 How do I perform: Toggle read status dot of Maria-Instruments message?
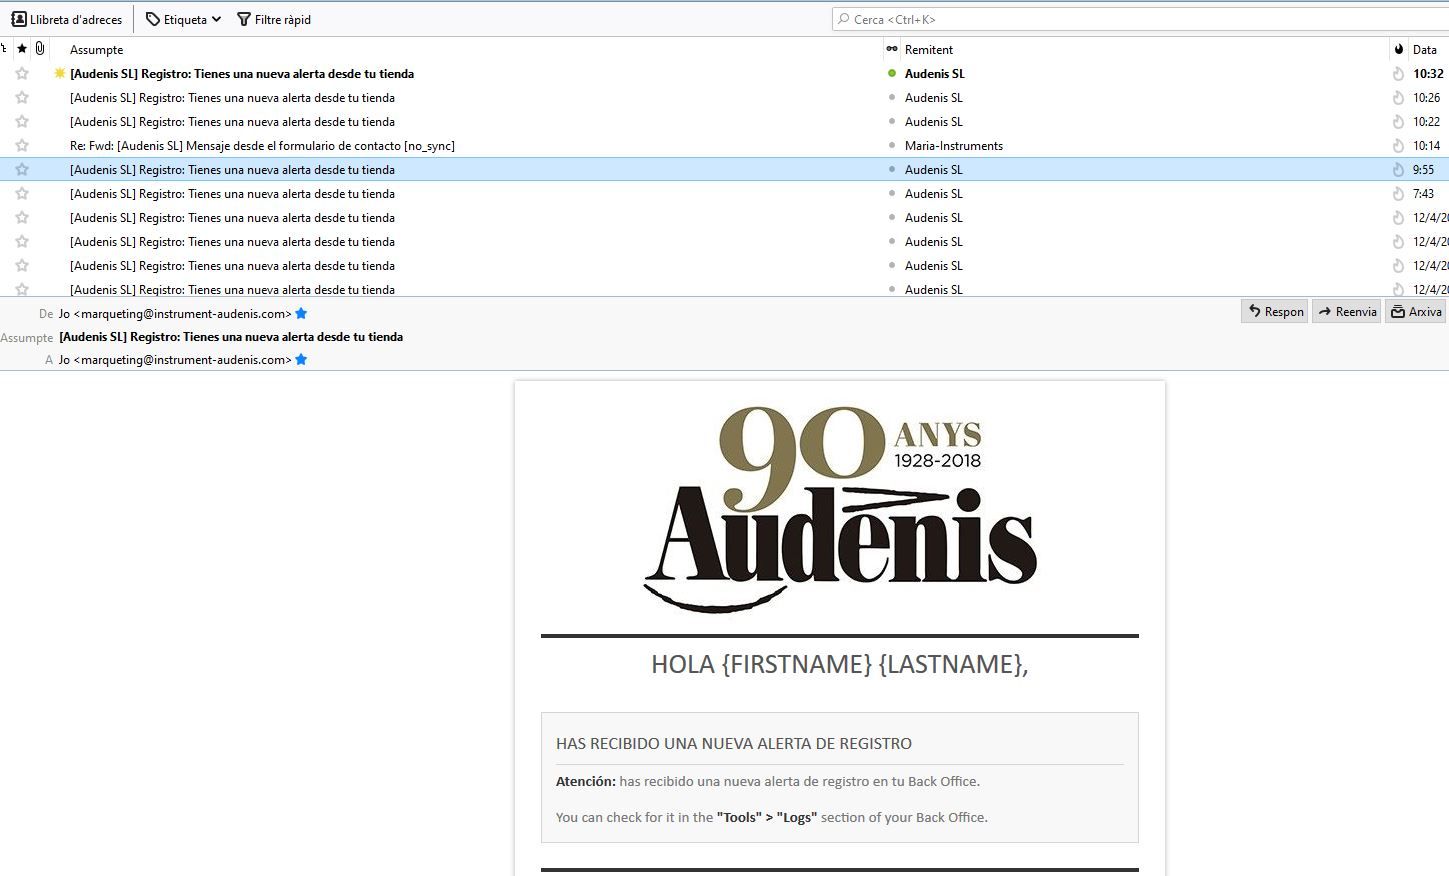(892, 145)
